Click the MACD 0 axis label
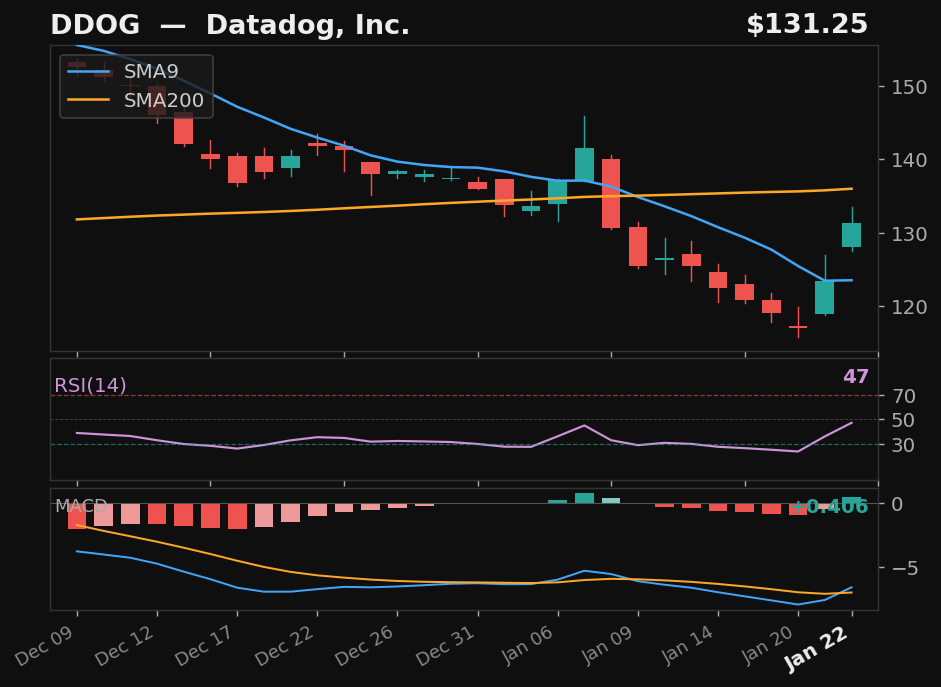The height and width of the screenshot is (687, 941). [897, 504]
